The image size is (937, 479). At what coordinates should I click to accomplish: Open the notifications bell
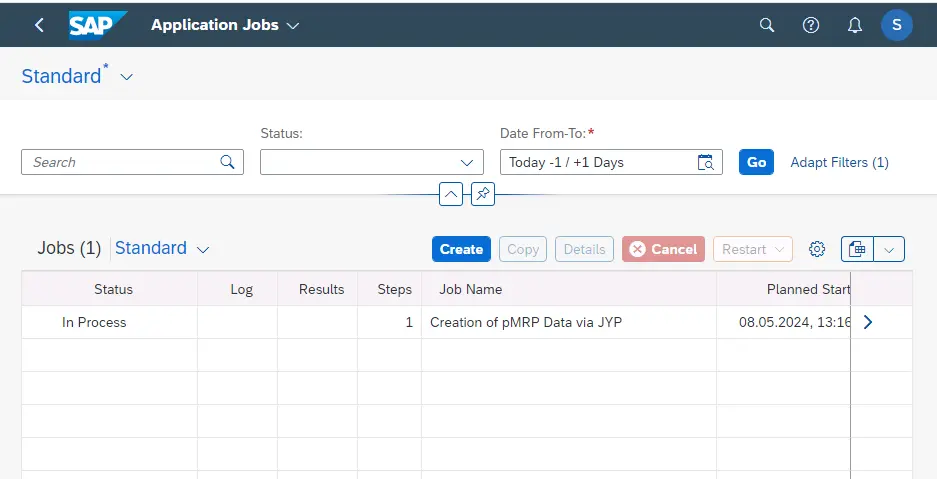coord(854,25)
